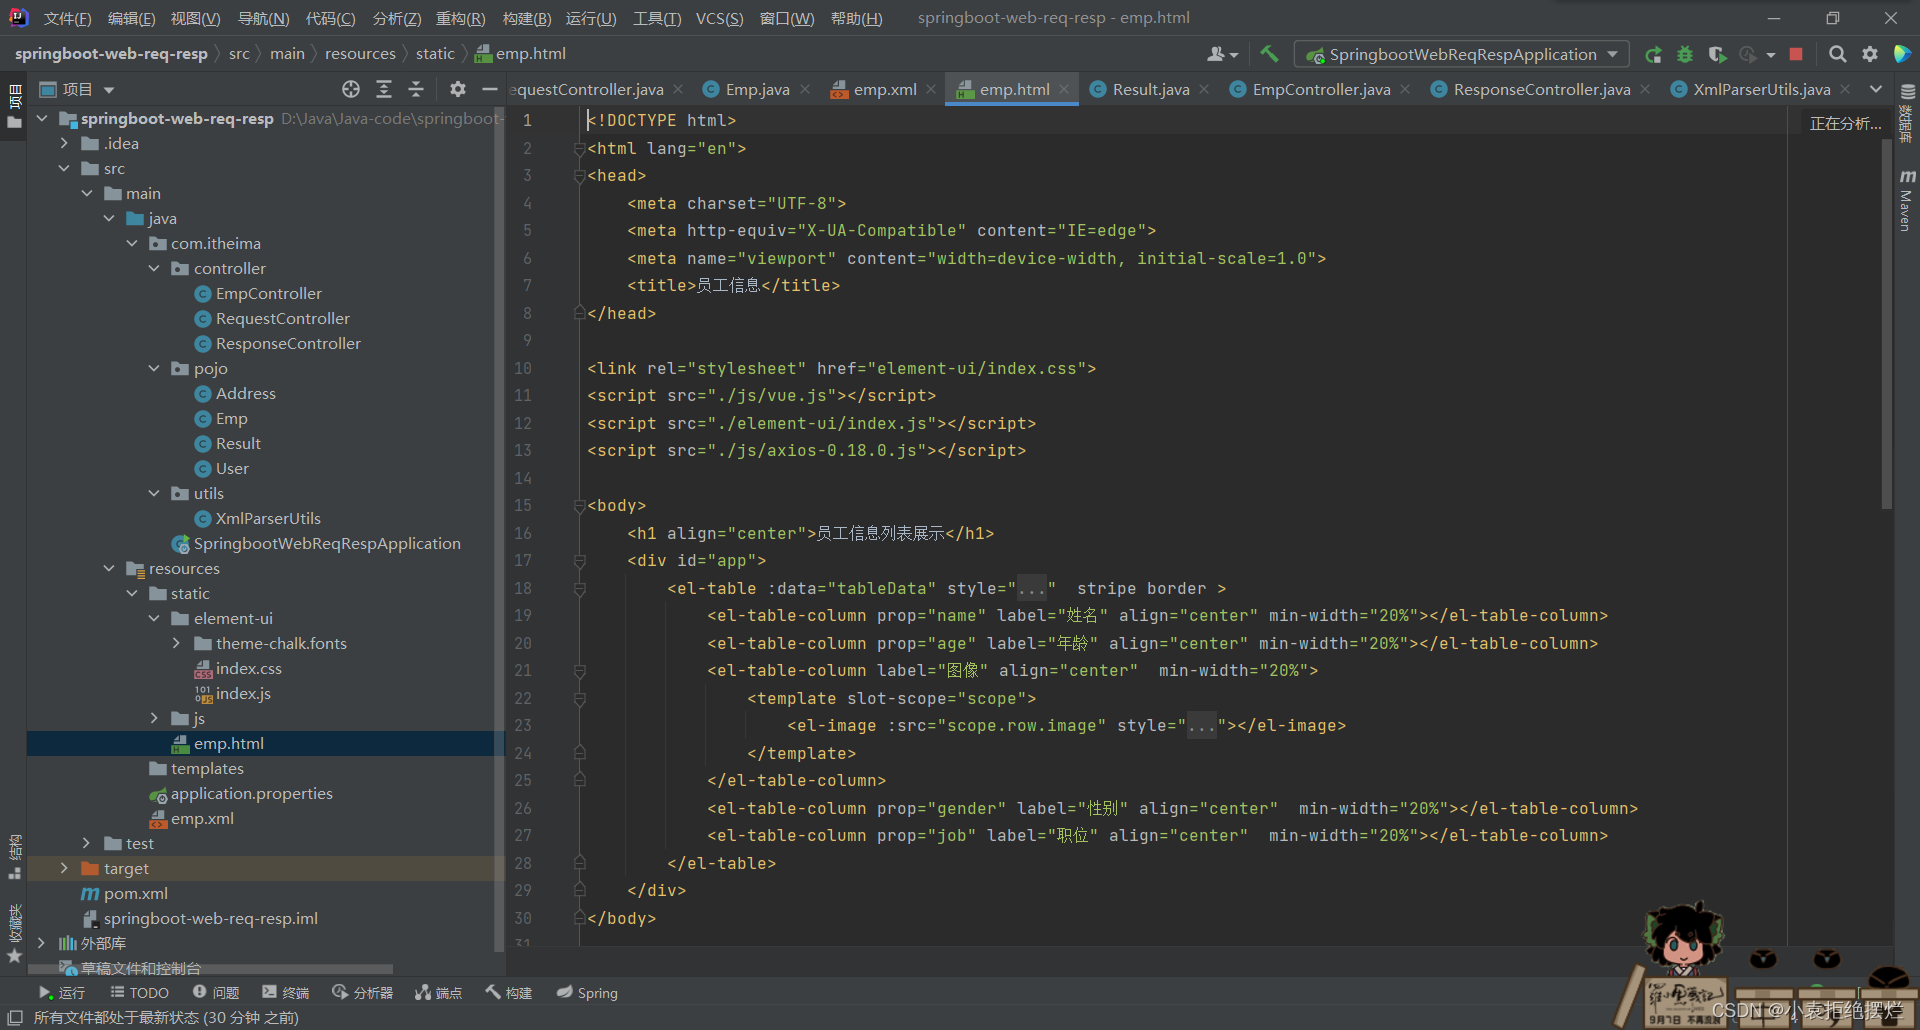Switch to the XmlParserUtils.java tab
The image size is (1920, 1030).
[x=1761, y=90]
